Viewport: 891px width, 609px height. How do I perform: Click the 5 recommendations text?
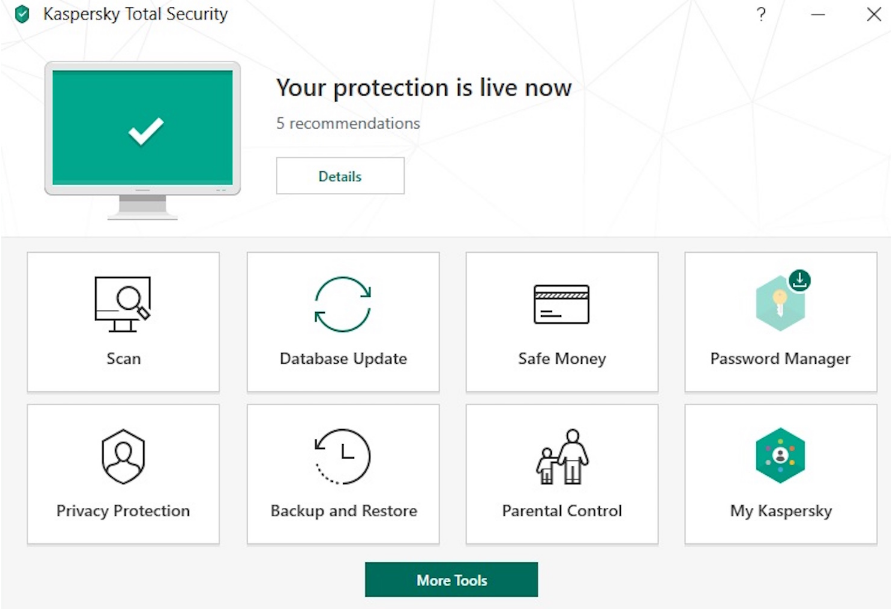[x=348, y=123]
